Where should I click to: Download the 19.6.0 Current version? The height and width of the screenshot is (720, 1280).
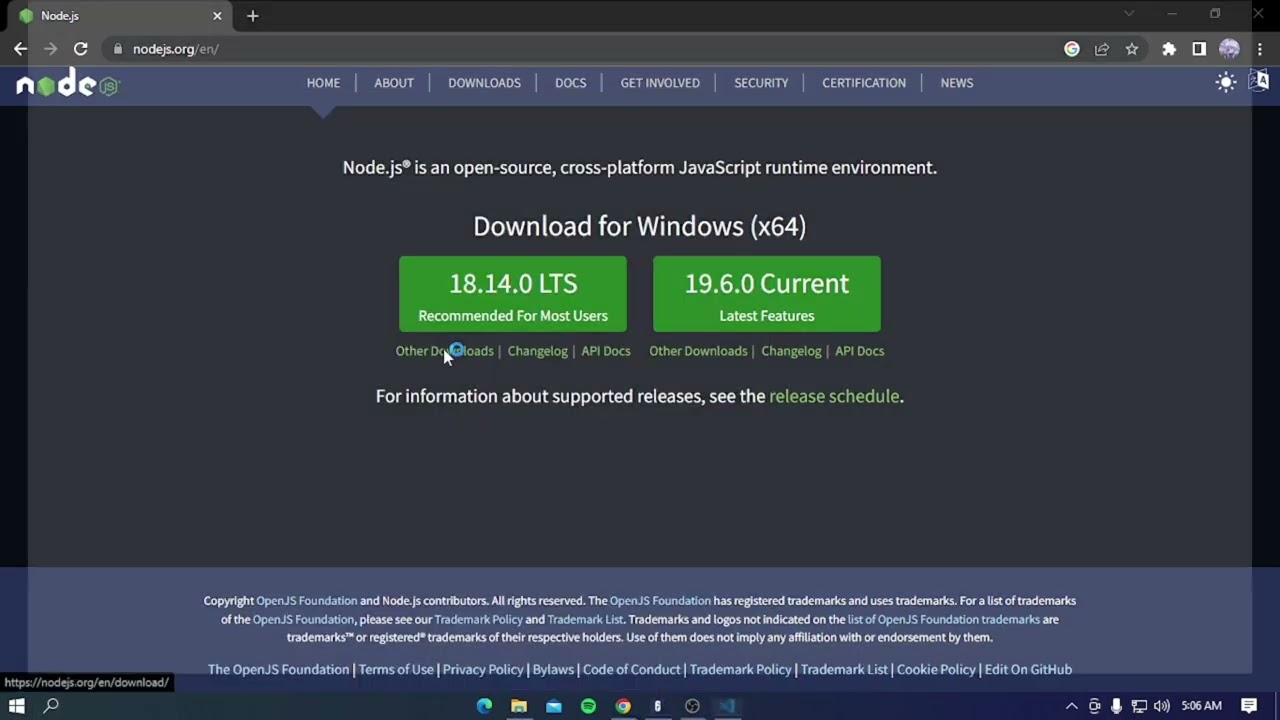coord(766,294)
